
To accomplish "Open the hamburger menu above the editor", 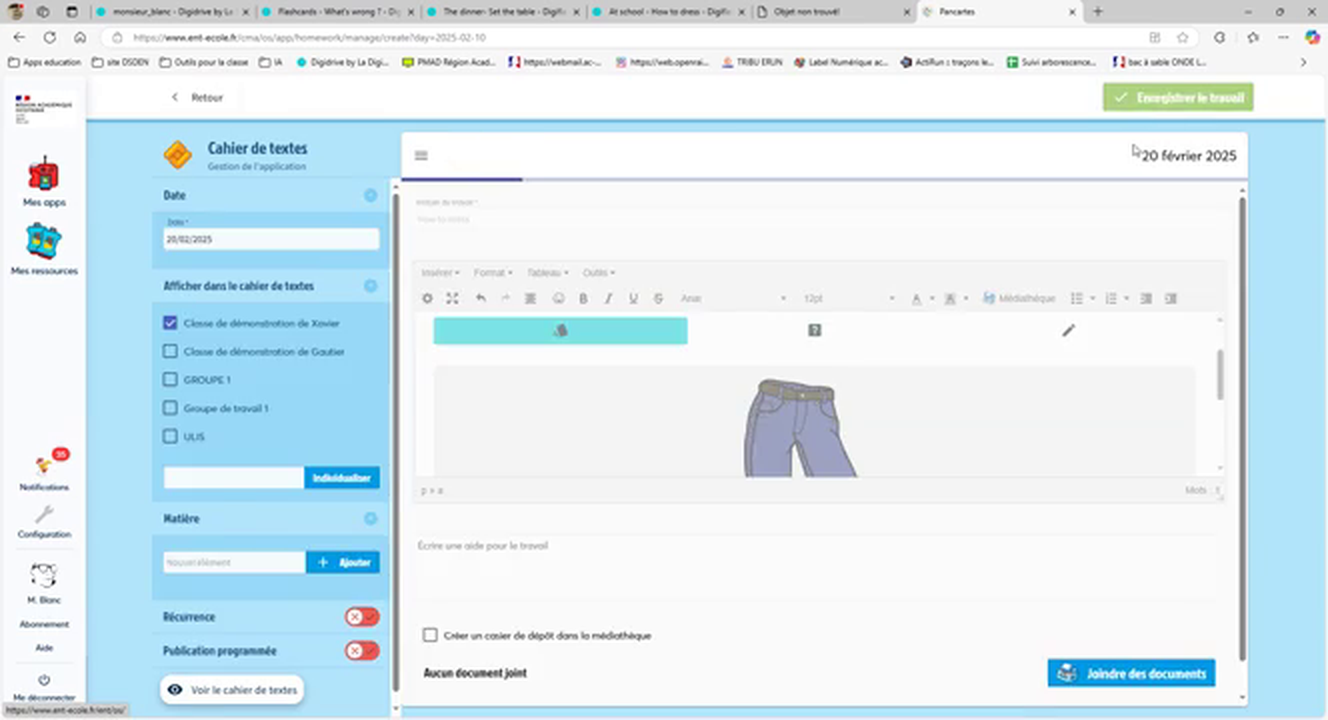I will click(x=421, y=155).
